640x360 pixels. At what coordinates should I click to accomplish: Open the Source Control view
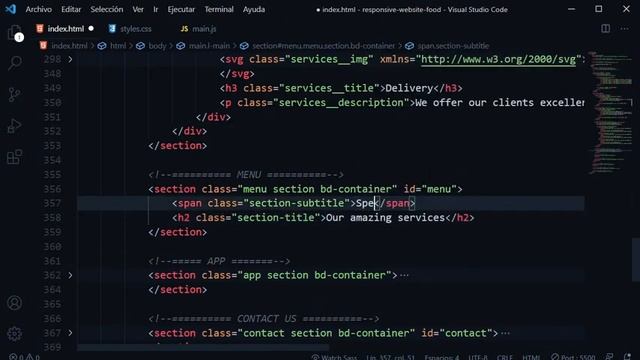tap(14, 94)
